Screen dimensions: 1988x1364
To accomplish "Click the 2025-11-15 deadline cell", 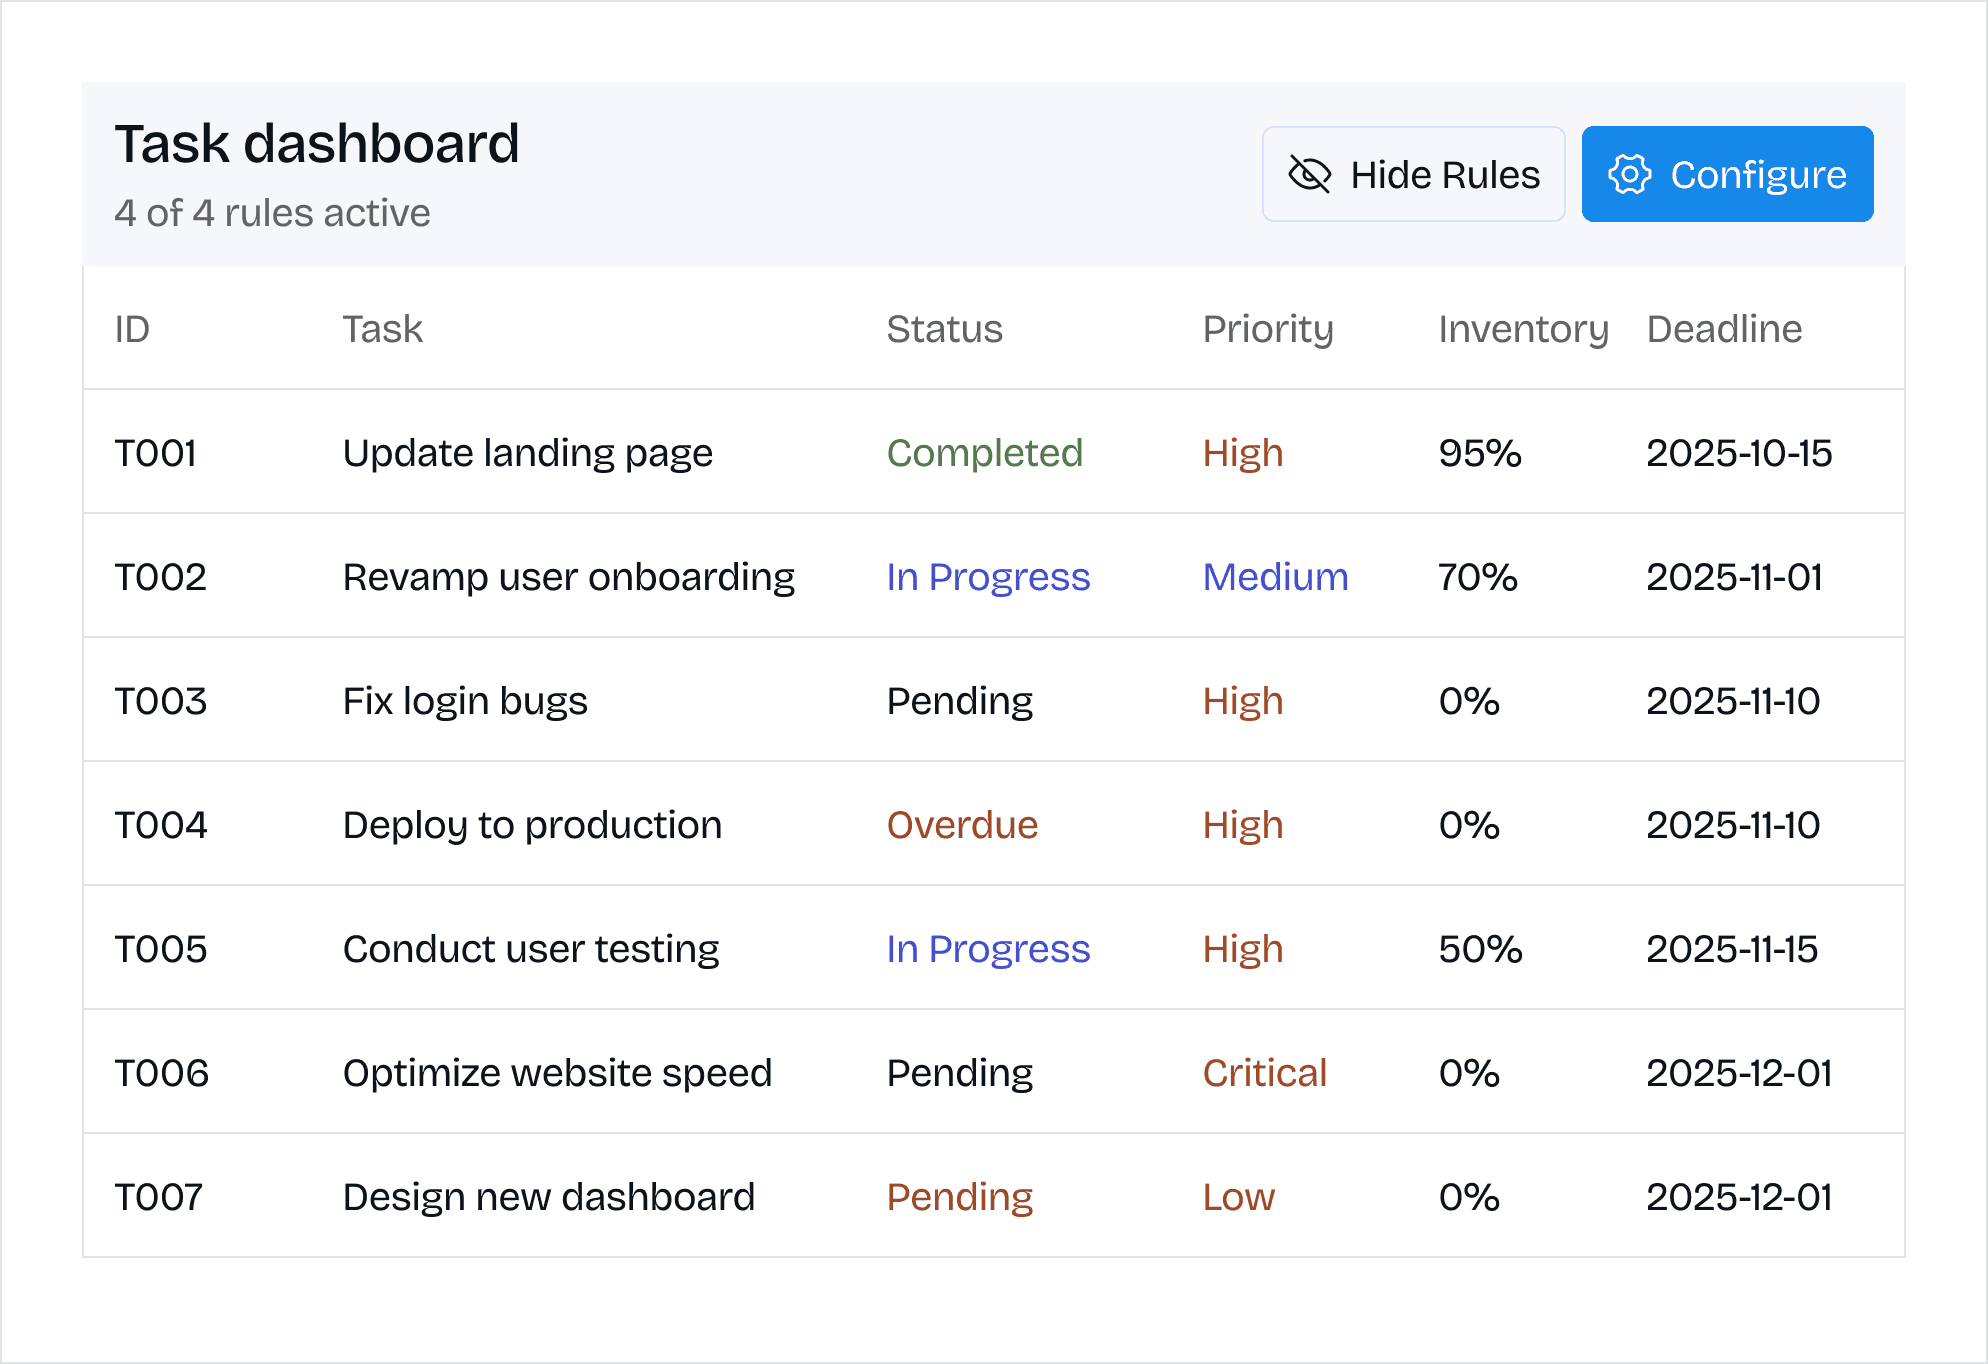I will click(1731, 949).
